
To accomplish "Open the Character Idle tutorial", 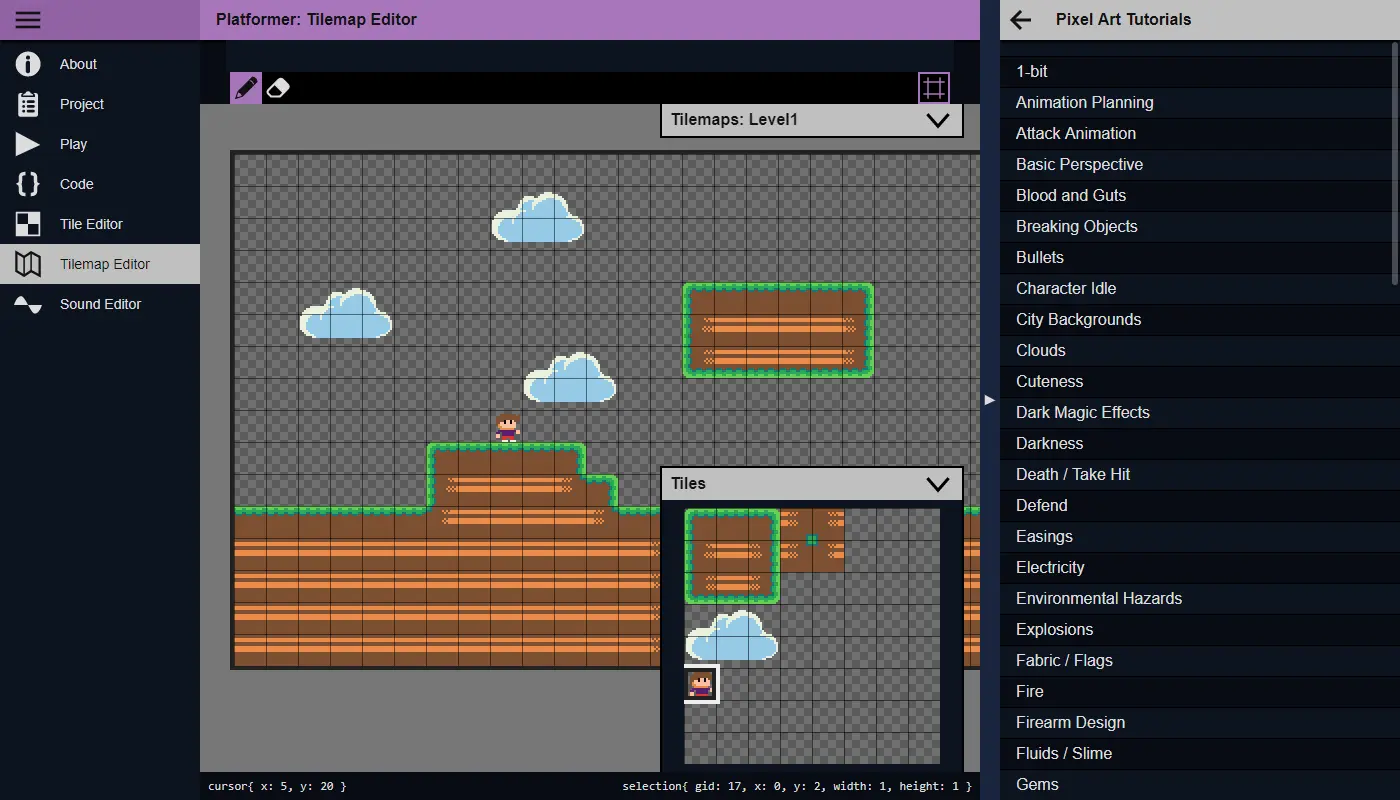I will coord(1065,288).
